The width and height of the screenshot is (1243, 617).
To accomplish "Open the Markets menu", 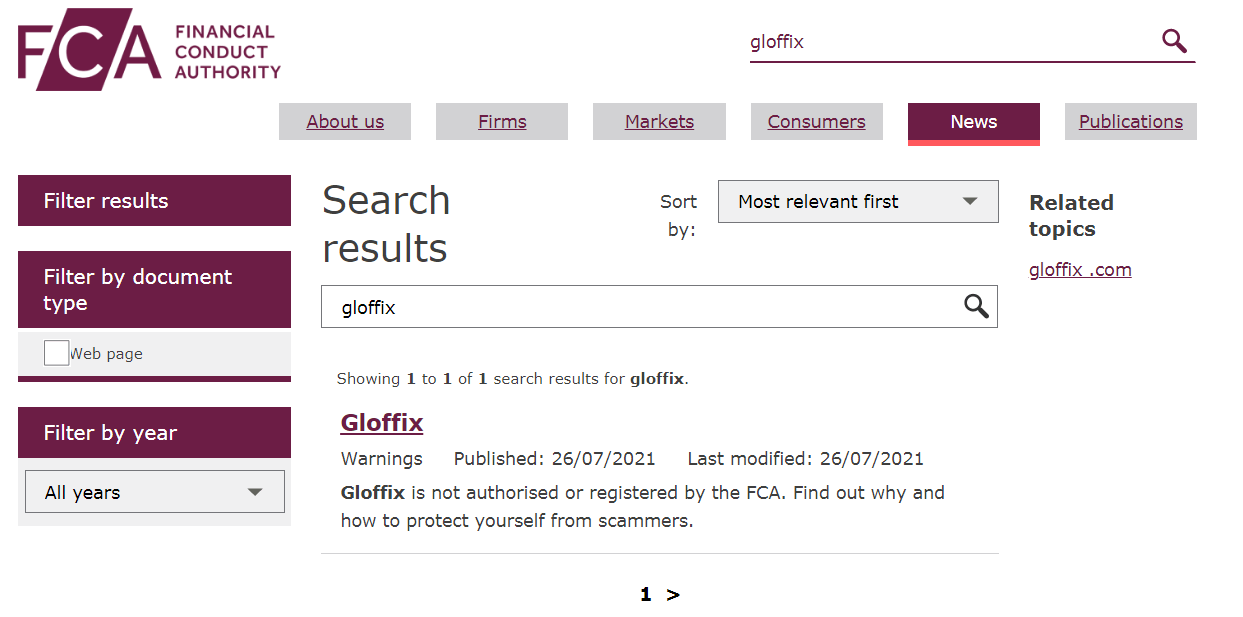I will pyautogui.click(x=659, y=122).
